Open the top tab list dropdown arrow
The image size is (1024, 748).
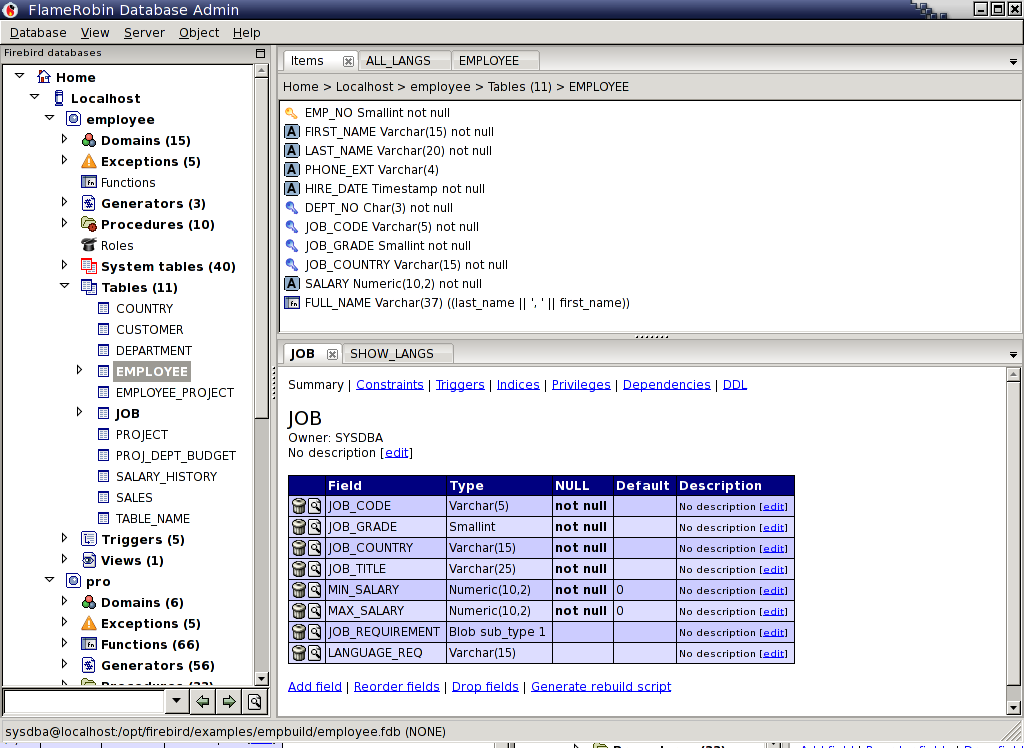1013,62
